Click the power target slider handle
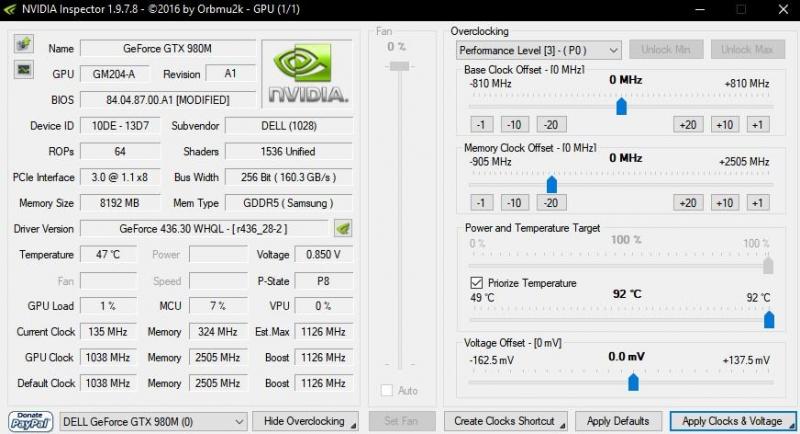This screenshot has width=800, height=434. coord(768,265)
